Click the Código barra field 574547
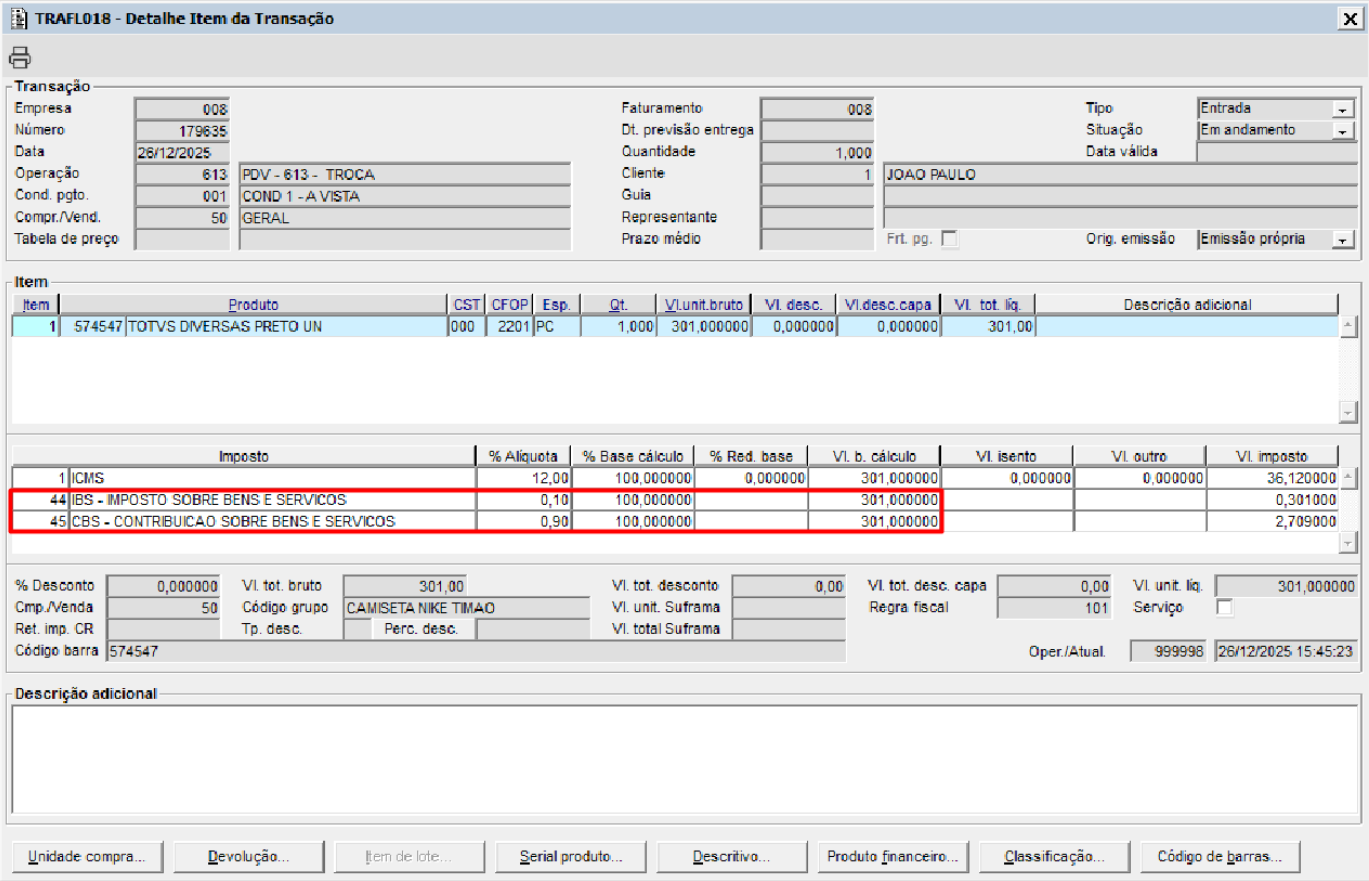The height and width of the screenshot is (881, 1369). (x=476, y=652)
